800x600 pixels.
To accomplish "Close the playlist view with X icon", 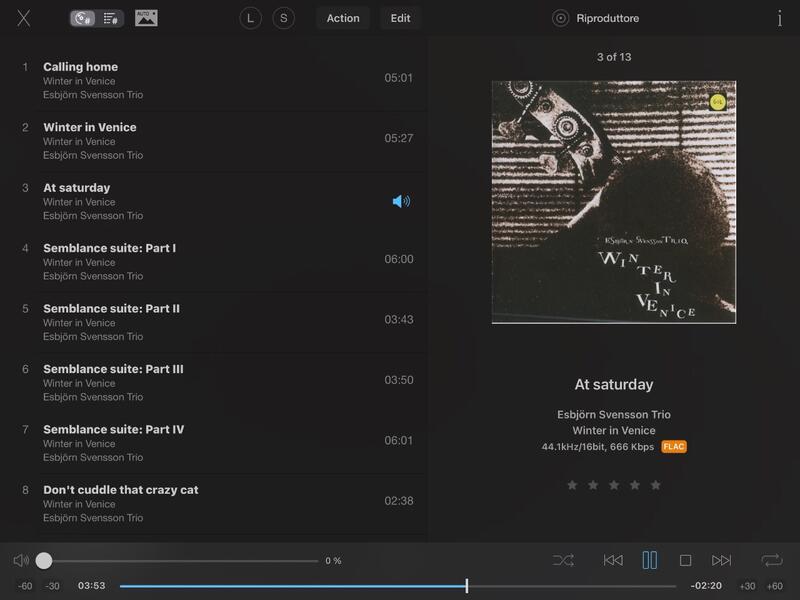I will point(24,18).
